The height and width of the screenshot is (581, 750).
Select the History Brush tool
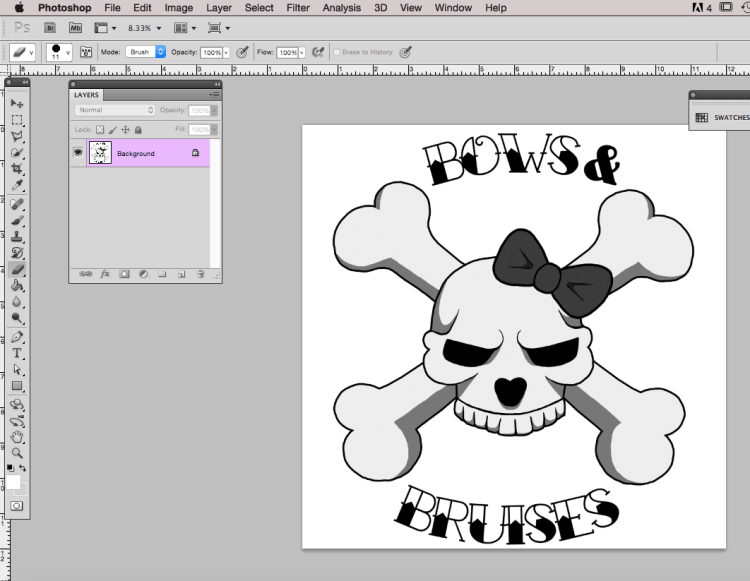tap(17, 253)
